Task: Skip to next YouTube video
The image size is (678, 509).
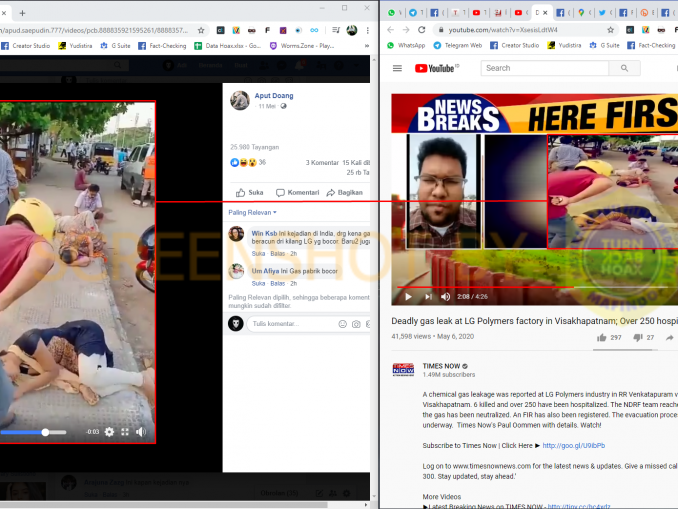Action: [428, 296]
